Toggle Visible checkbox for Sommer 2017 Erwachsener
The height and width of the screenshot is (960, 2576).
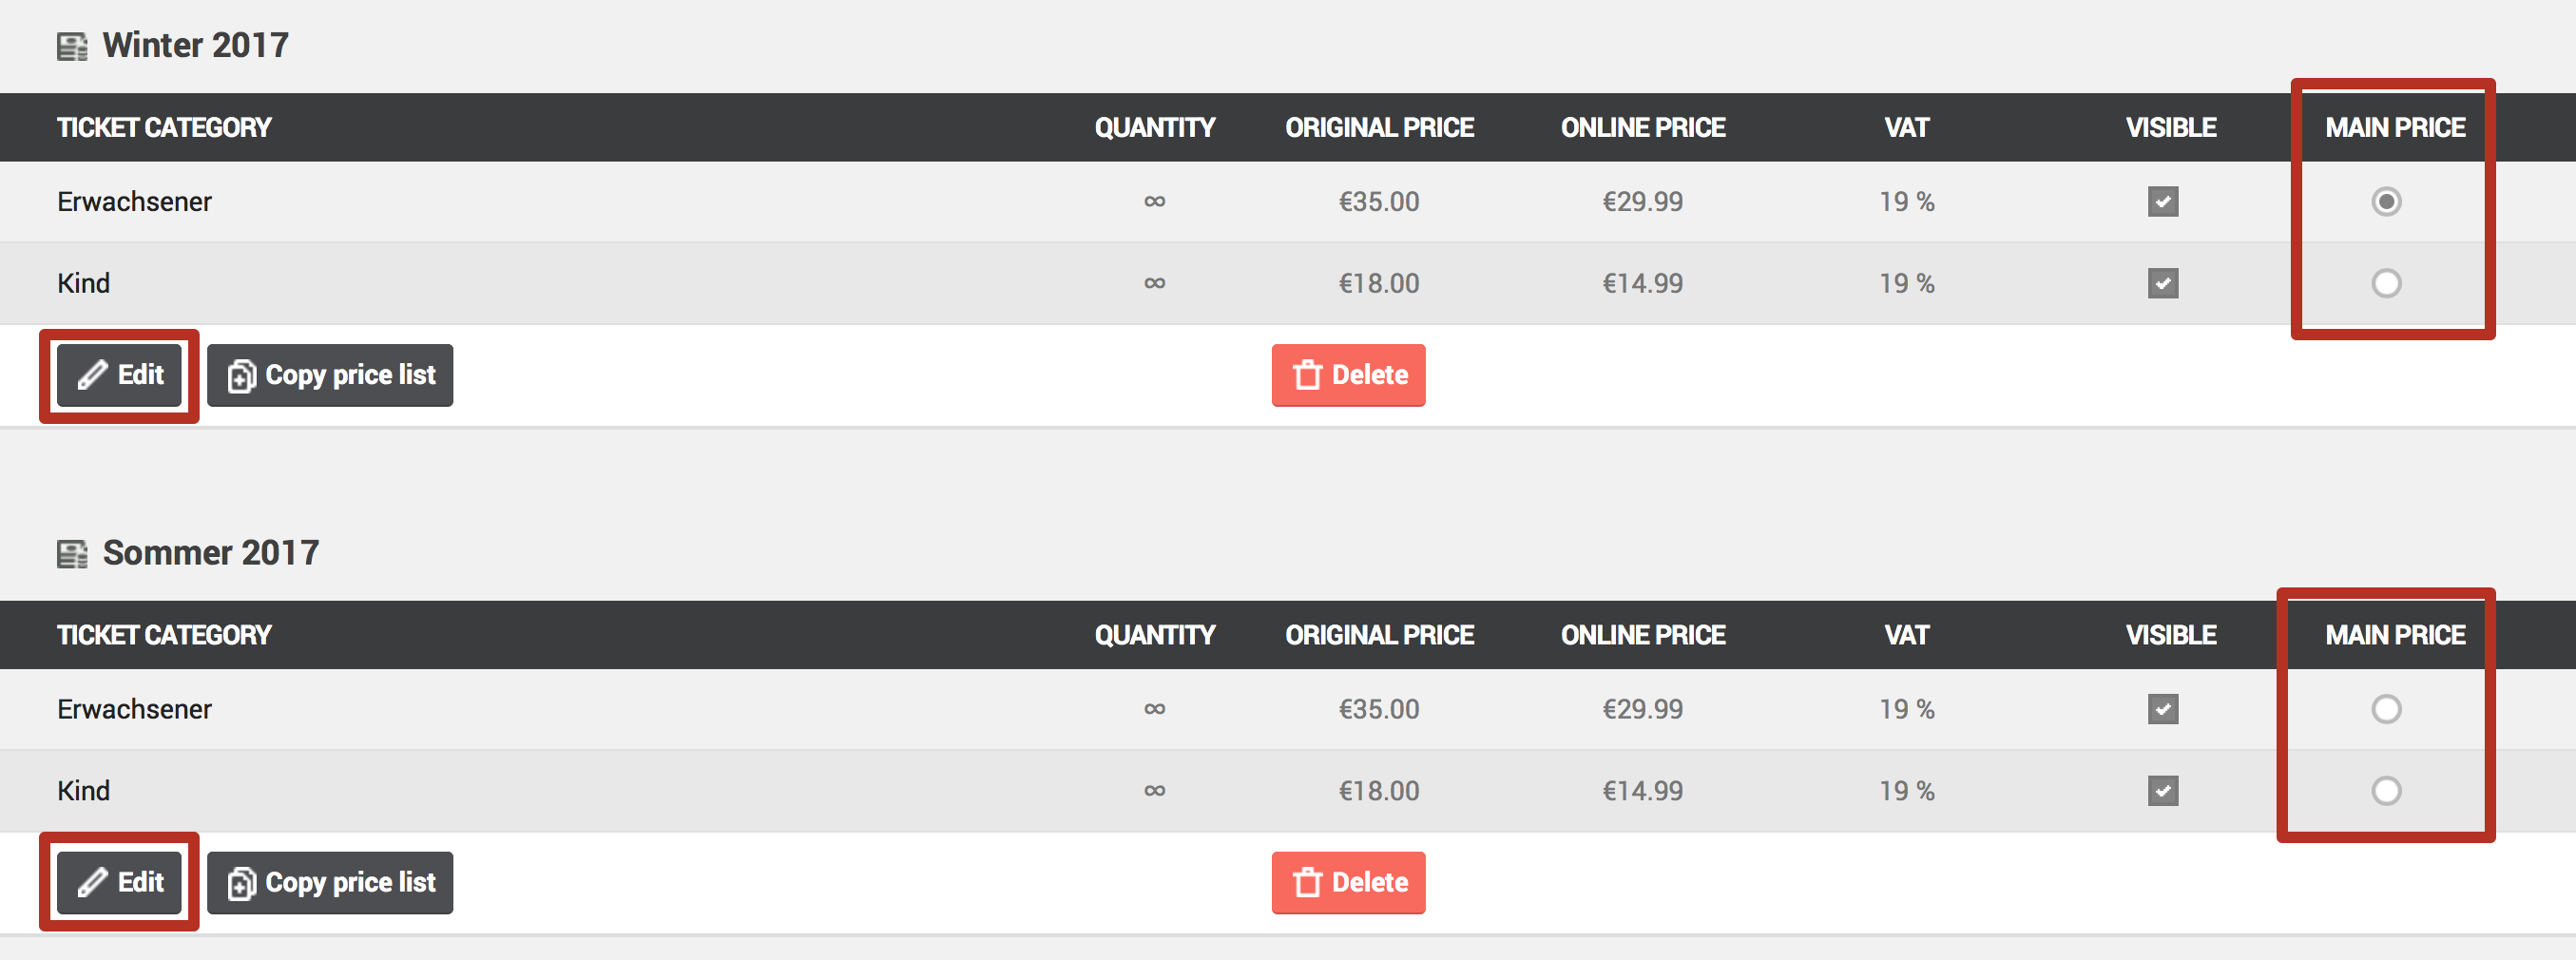point(2162,709)
